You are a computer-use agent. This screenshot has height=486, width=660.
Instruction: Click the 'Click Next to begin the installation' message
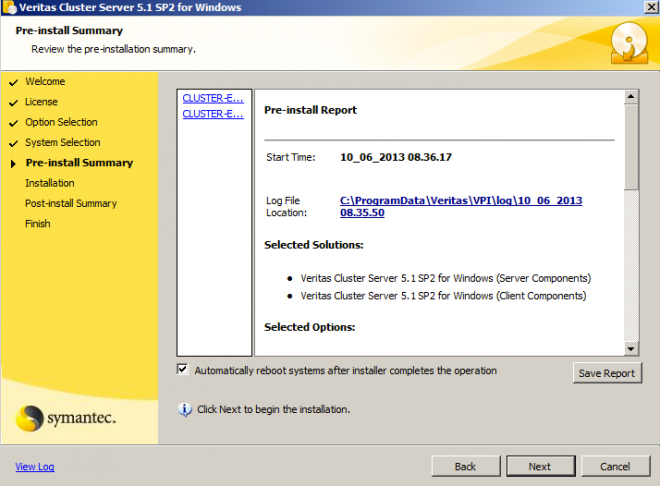(x=274, y=409)
